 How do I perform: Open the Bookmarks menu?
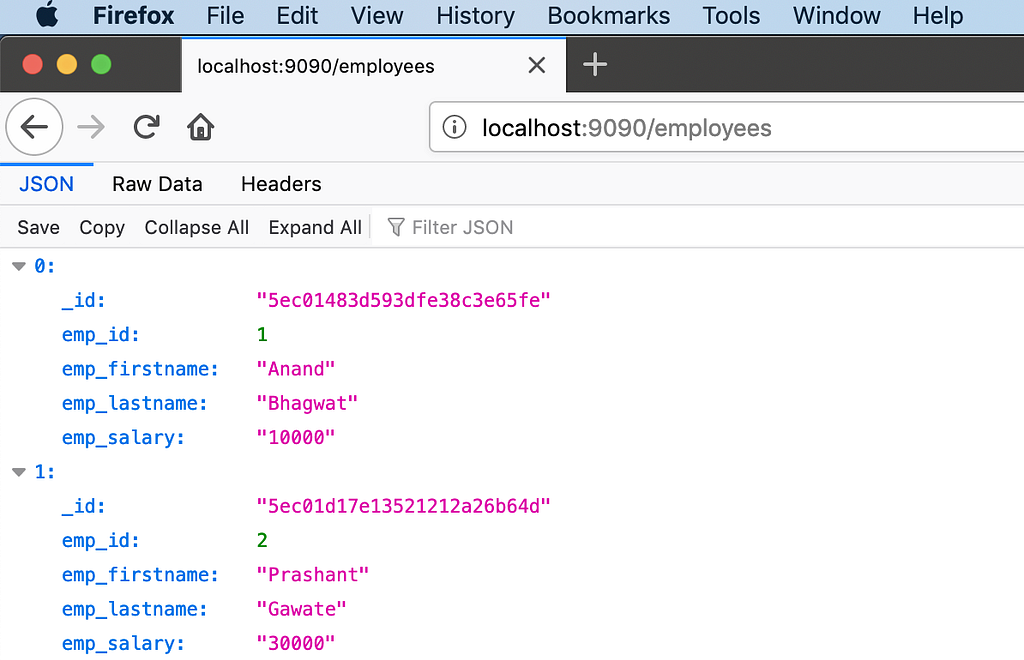[x=609, y=16]
